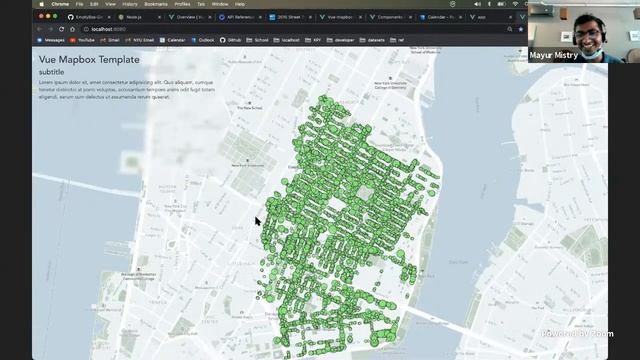640x360 pixels.
Task: Click Mayur Mistry's video thumbnail
Action: (x=584, y=31)
